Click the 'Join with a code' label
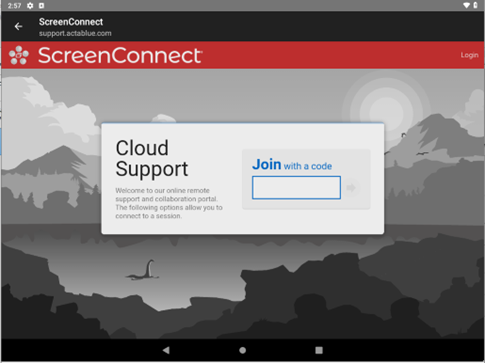Viewport: 485px width, 363px height. (292, 165)
